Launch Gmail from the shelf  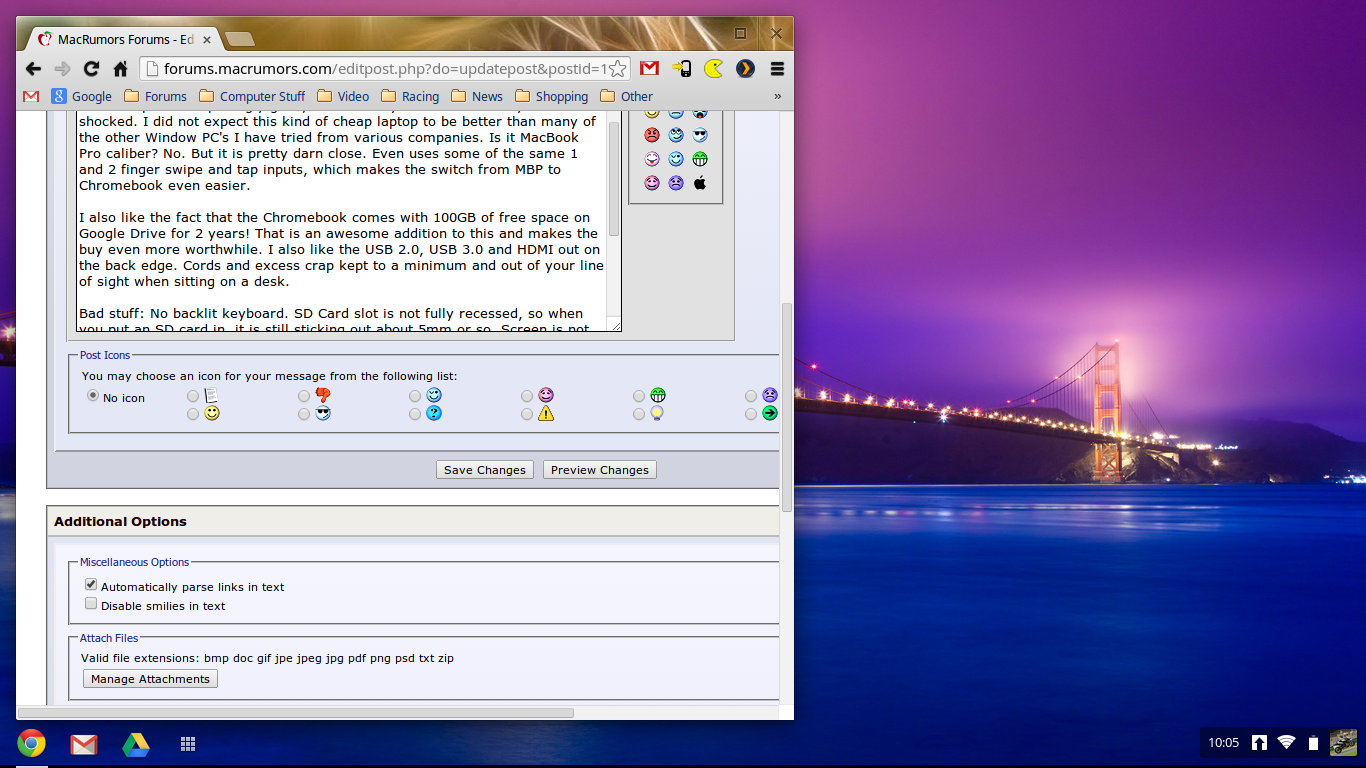pos(84,744)
